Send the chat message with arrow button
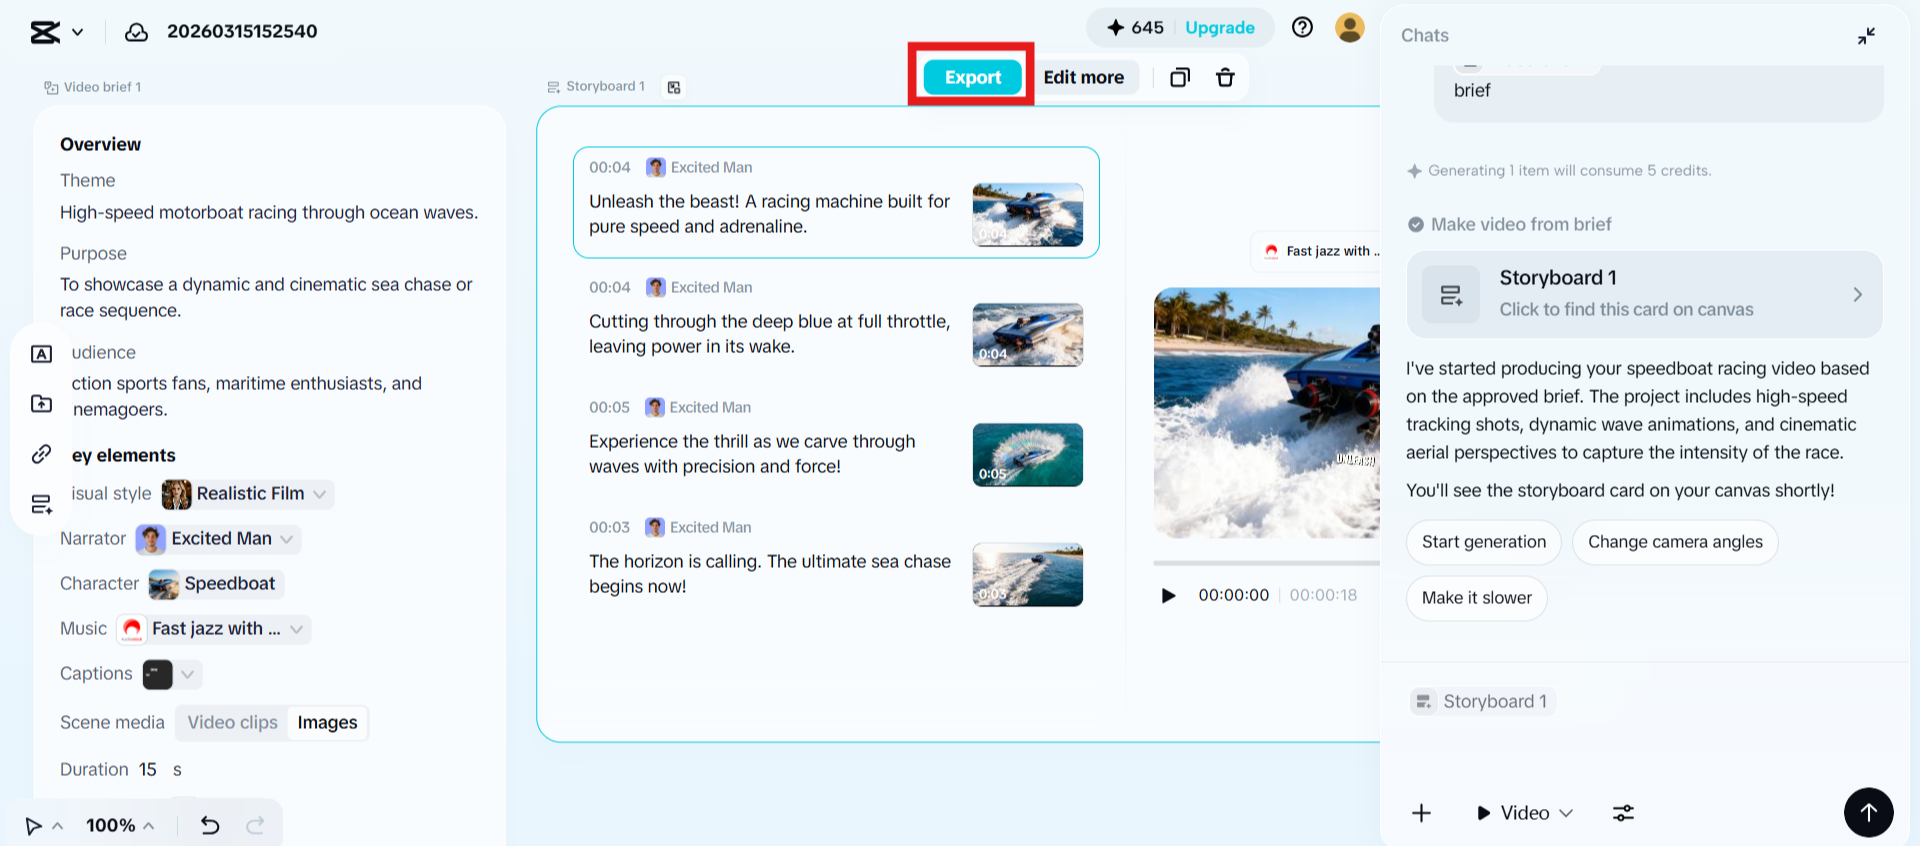Screen dimensions: 1920x847 pyautogui.click(x=1868, y=812)
